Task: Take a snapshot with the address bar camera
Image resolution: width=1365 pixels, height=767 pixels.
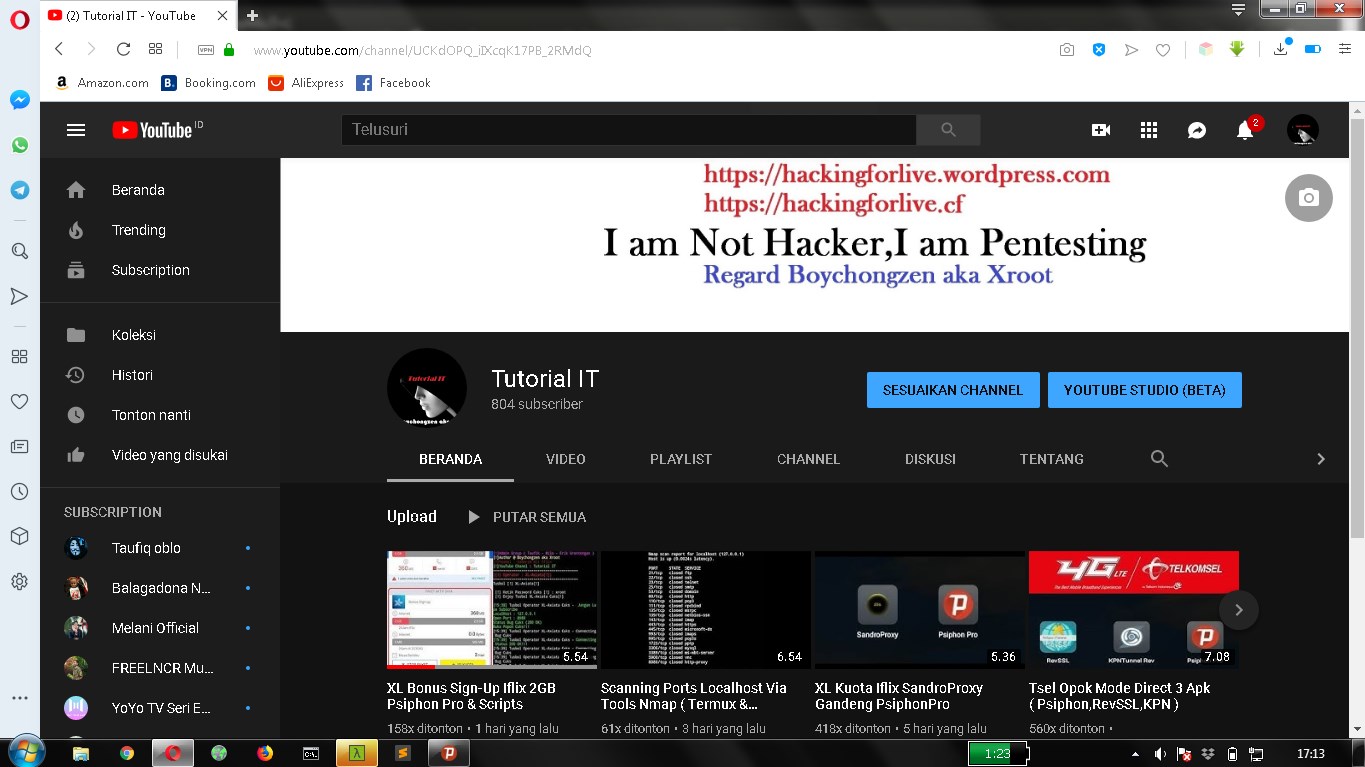Action: 1067,50
